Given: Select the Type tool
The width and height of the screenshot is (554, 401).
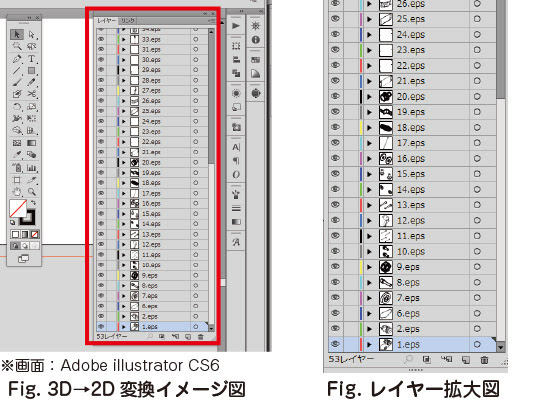Looking at the screenshot, I should coord(32,59).
